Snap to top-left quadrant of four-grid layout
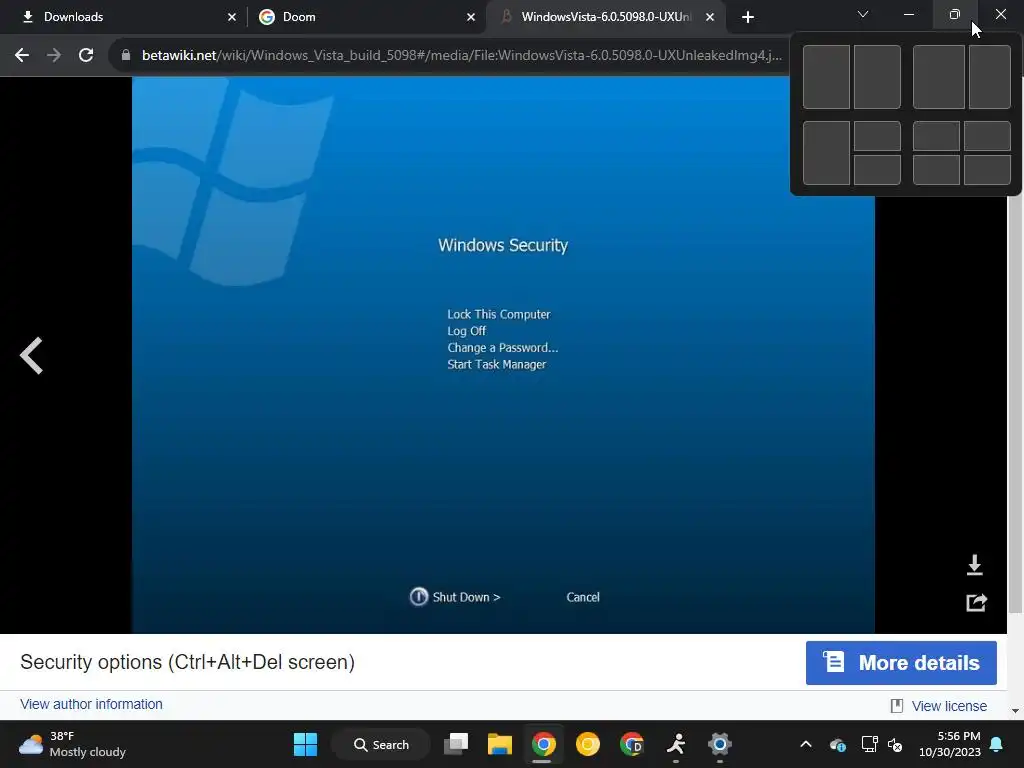The image size is (1024, 768). pos(936,136)
